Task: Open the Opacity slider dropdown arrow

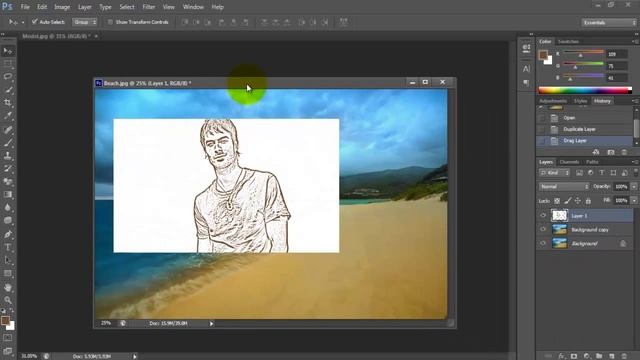Action: [x=634, y=187]
